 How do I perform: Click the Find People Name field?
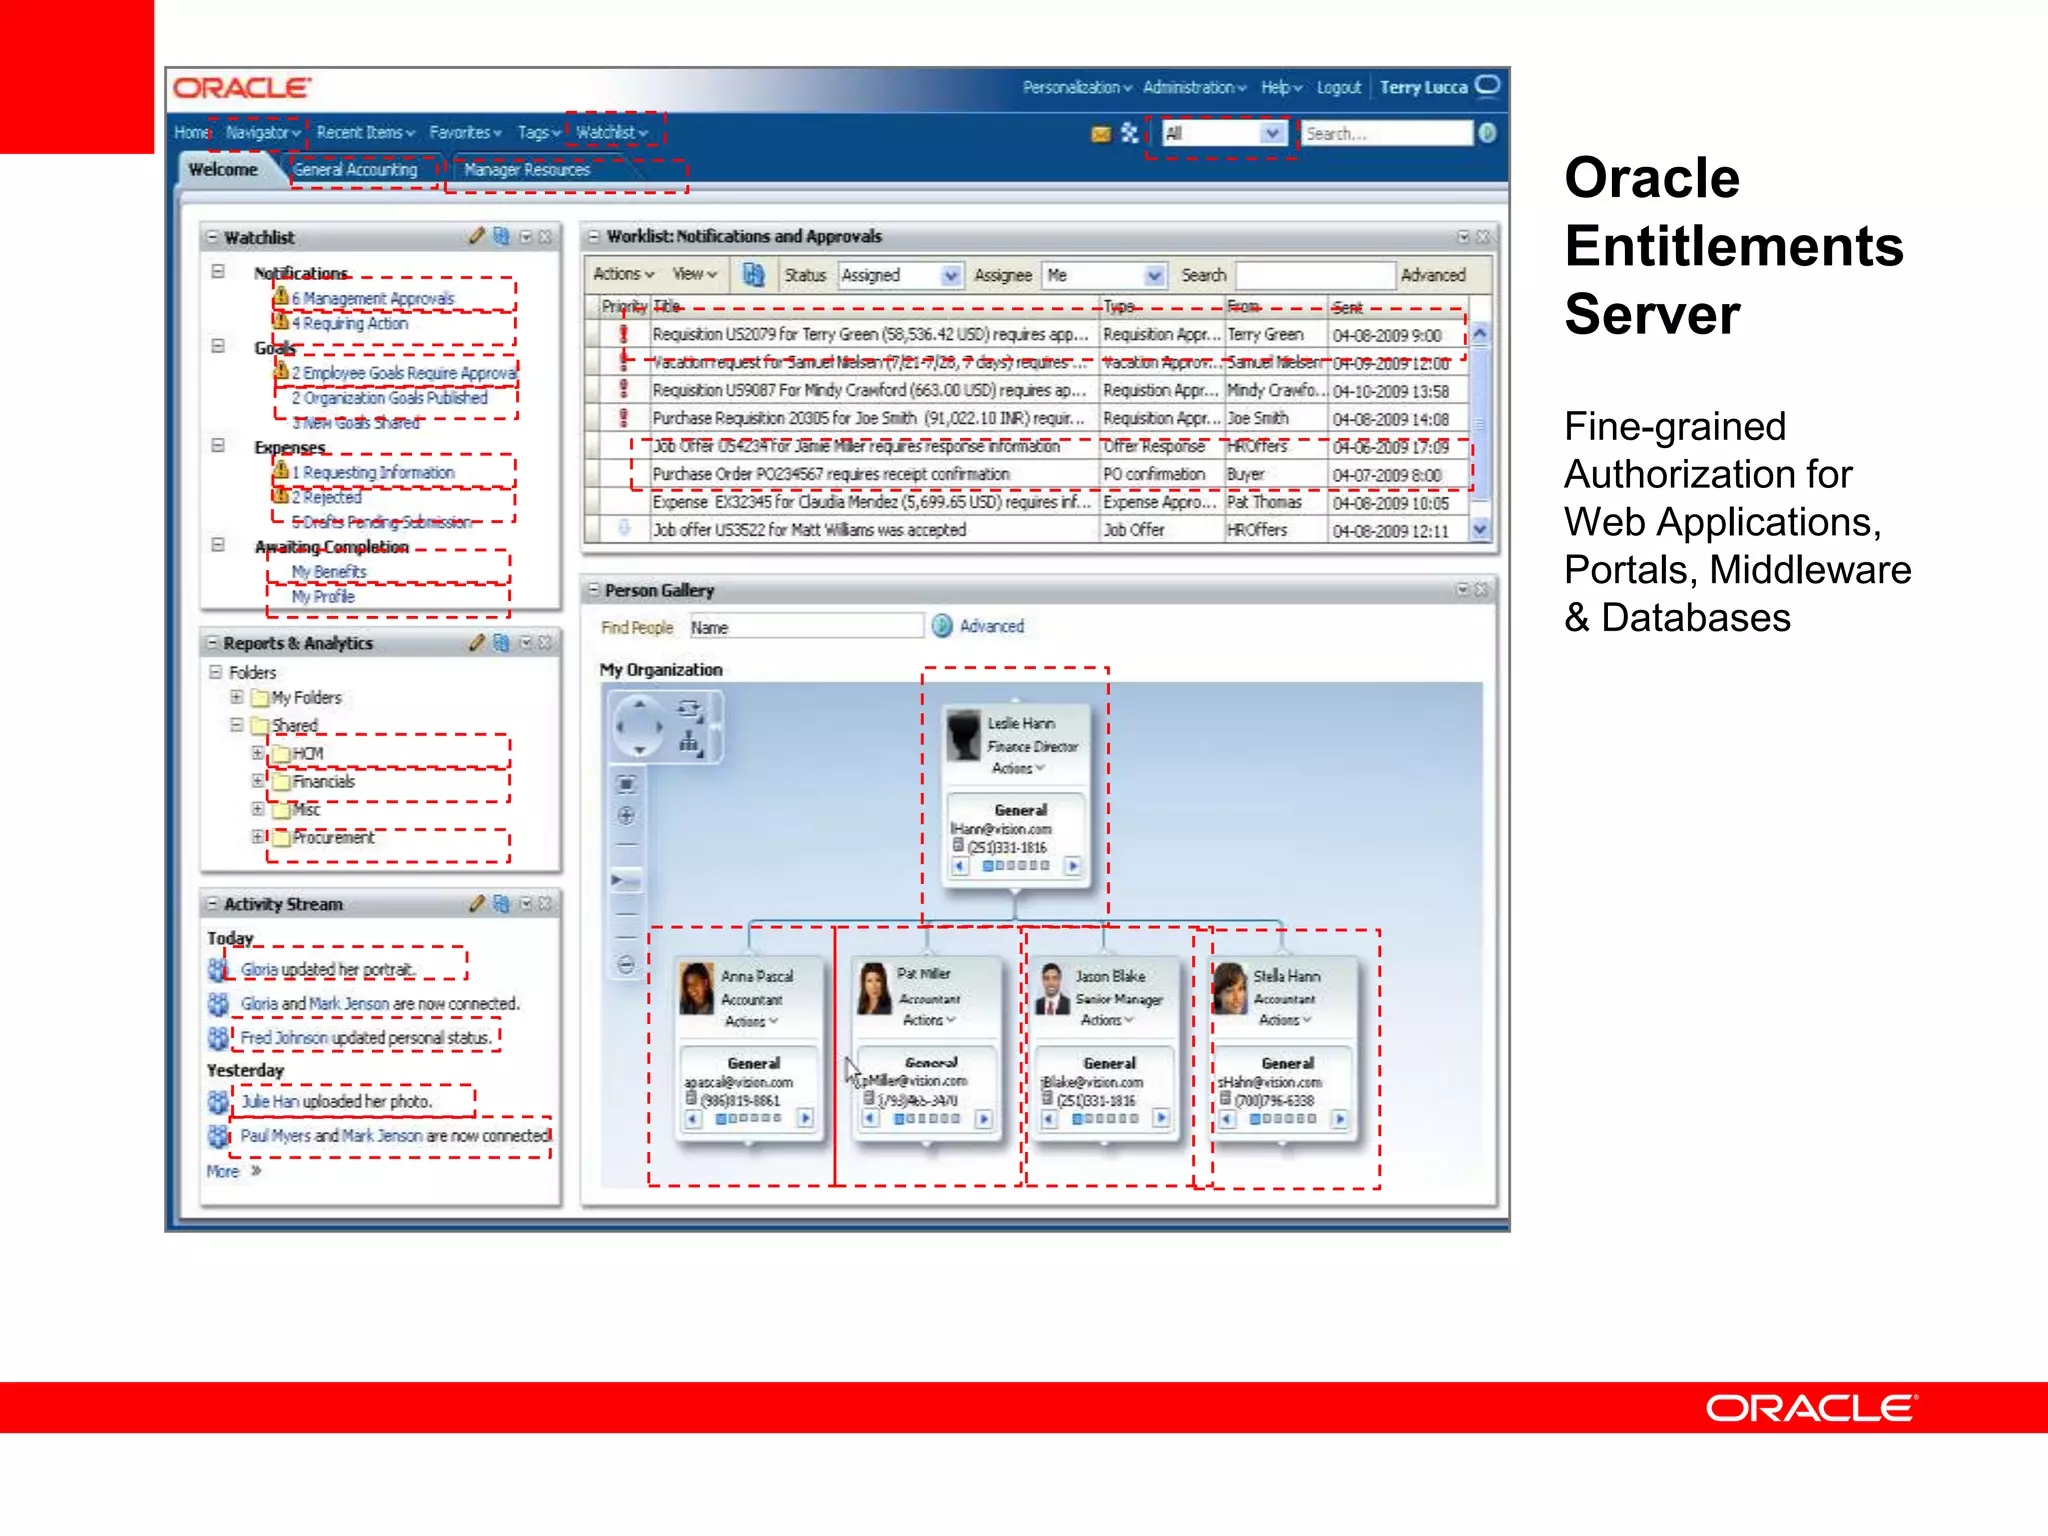click(805, 627)
